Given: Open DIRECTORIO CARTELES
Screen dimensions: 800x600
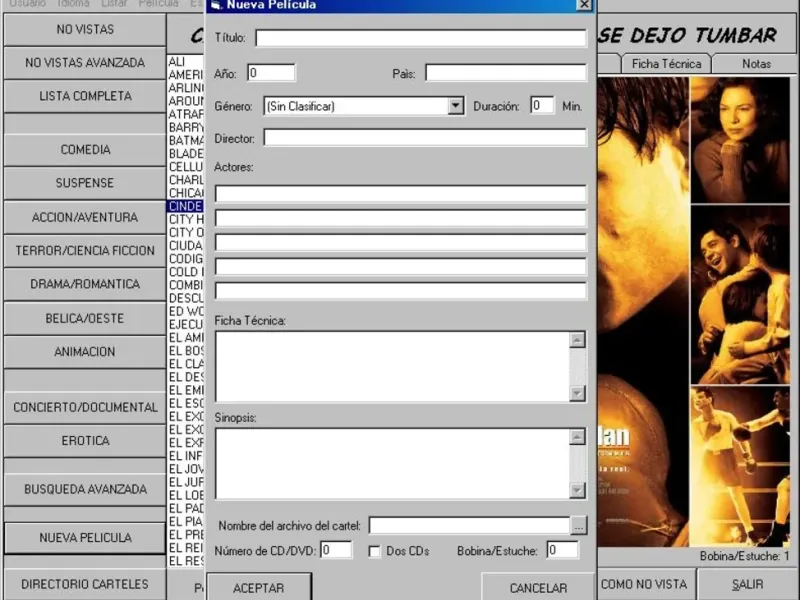Looking at the screenshot, I should [x=85, y=584].
